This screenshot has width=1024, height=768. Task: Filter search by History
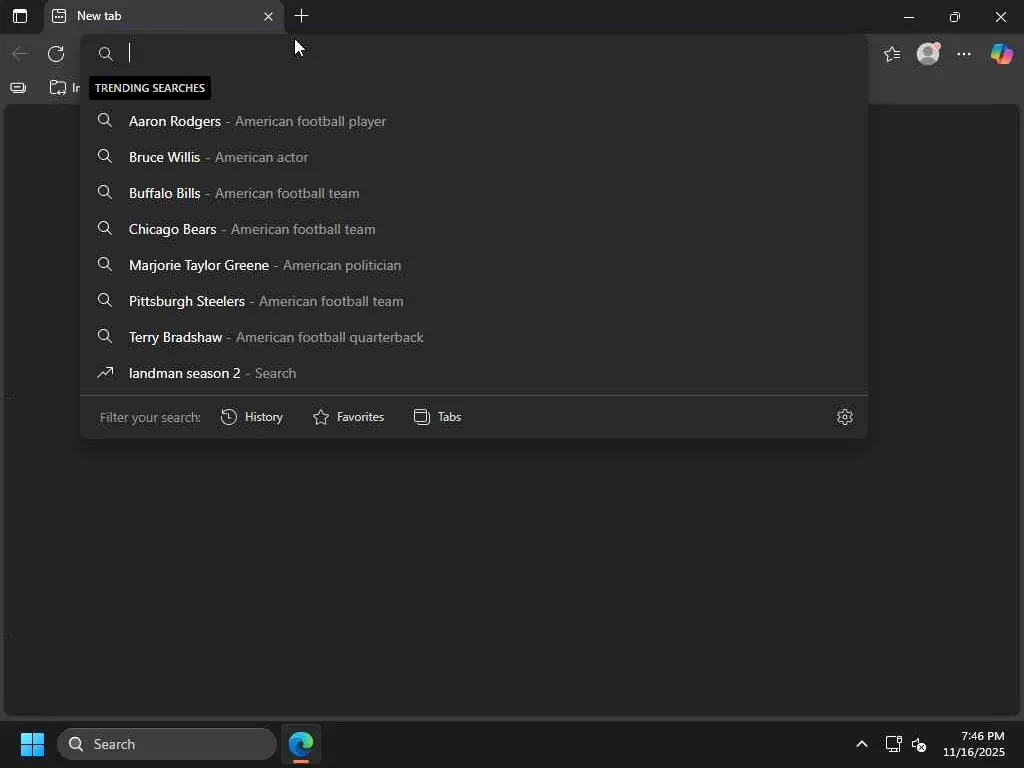[252, 417]
